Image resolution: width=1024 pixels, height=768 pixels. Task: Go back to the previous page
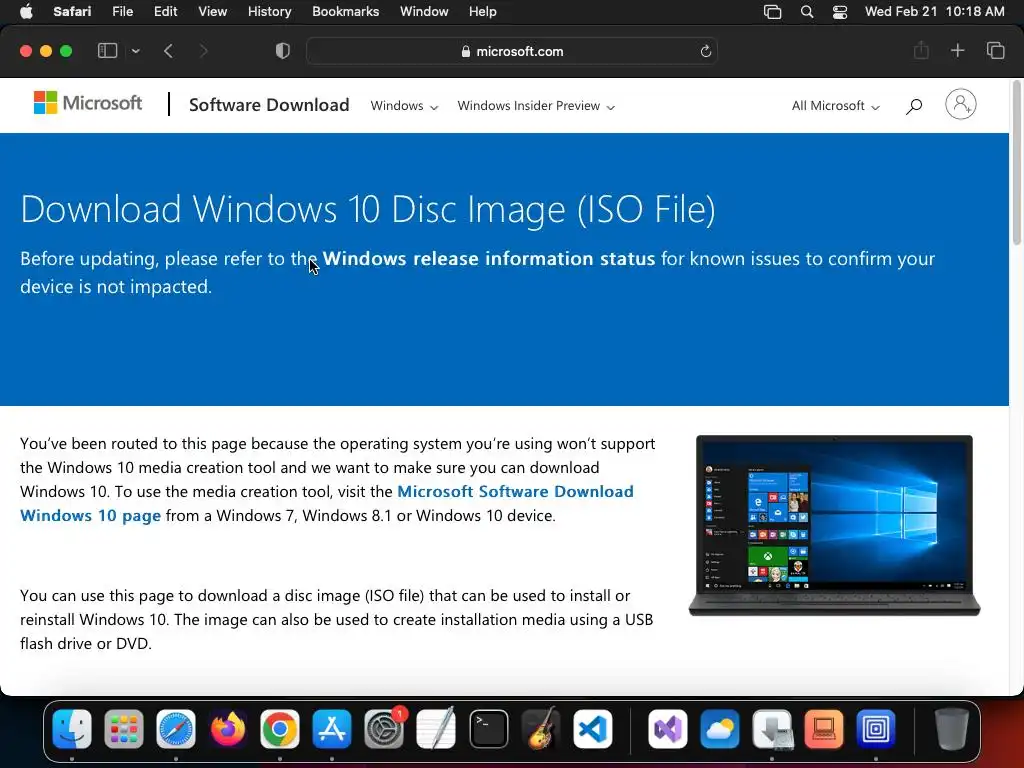168,51
